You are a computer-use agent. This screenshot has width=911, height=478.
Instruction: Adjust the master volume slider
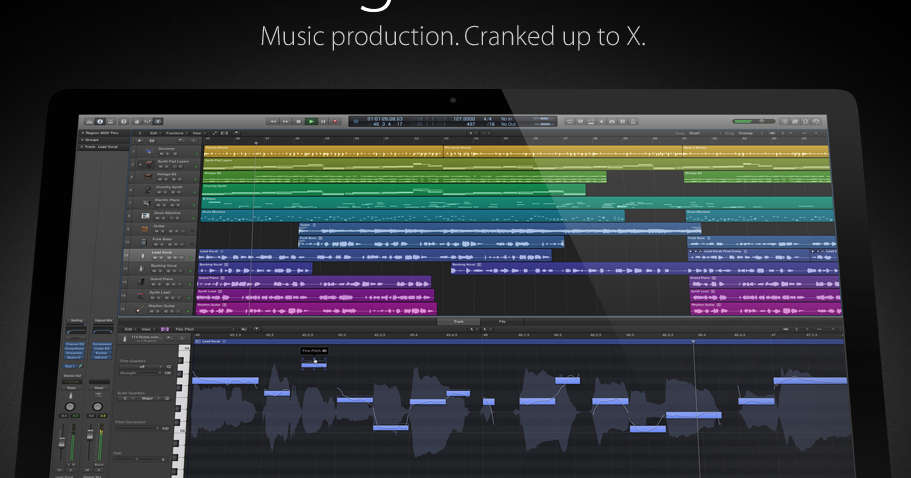click(755, 121)
